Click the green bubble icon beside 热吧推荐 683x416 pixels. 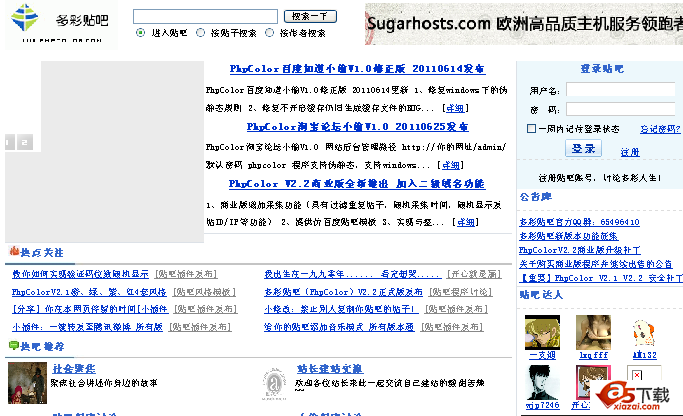(x=14, y=345)
